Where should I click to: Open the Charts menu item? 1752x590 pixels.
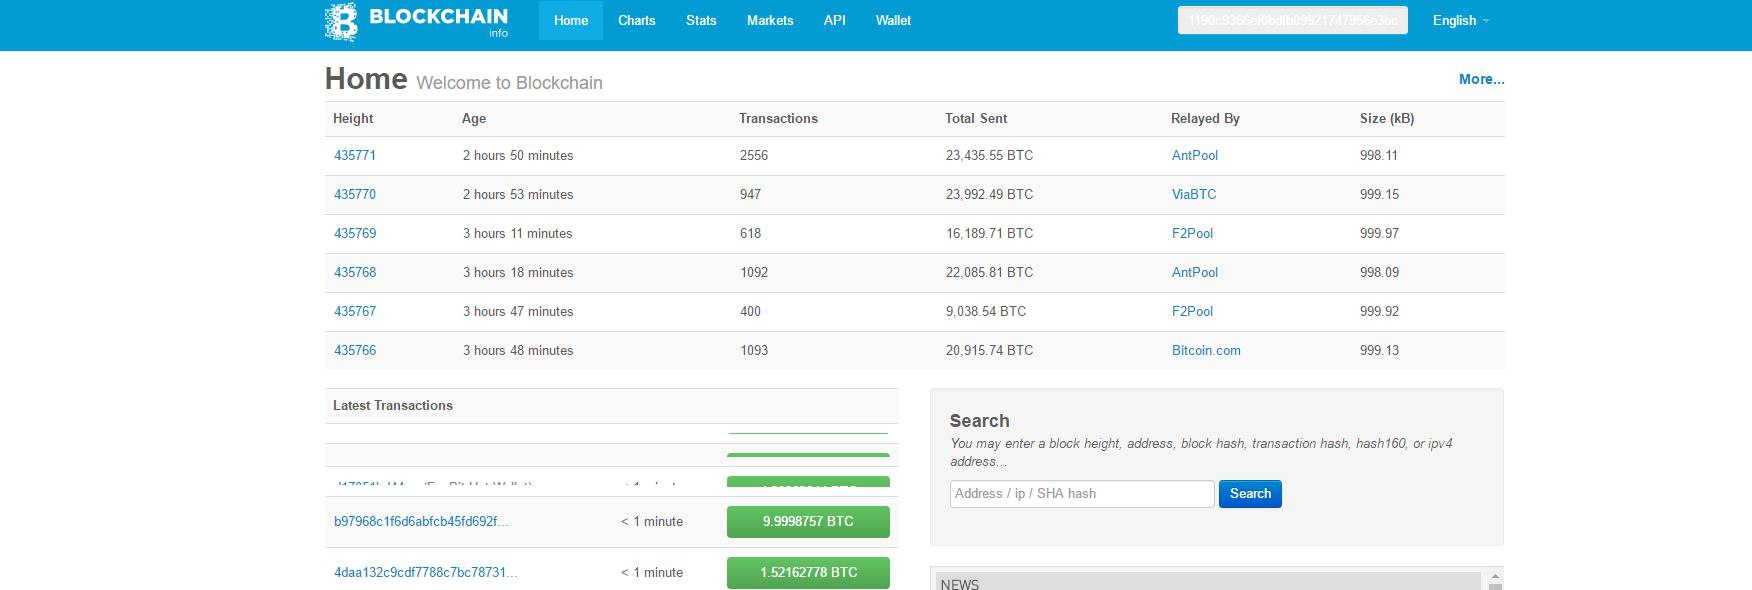coord(636,20)
